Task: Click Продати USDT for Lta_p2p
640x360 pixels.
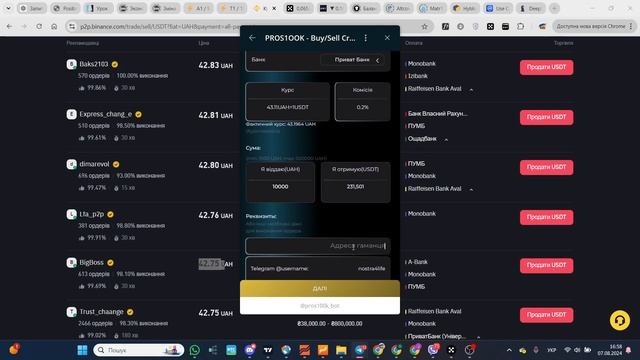Action: pyautogui.click(x=546, y=217)
